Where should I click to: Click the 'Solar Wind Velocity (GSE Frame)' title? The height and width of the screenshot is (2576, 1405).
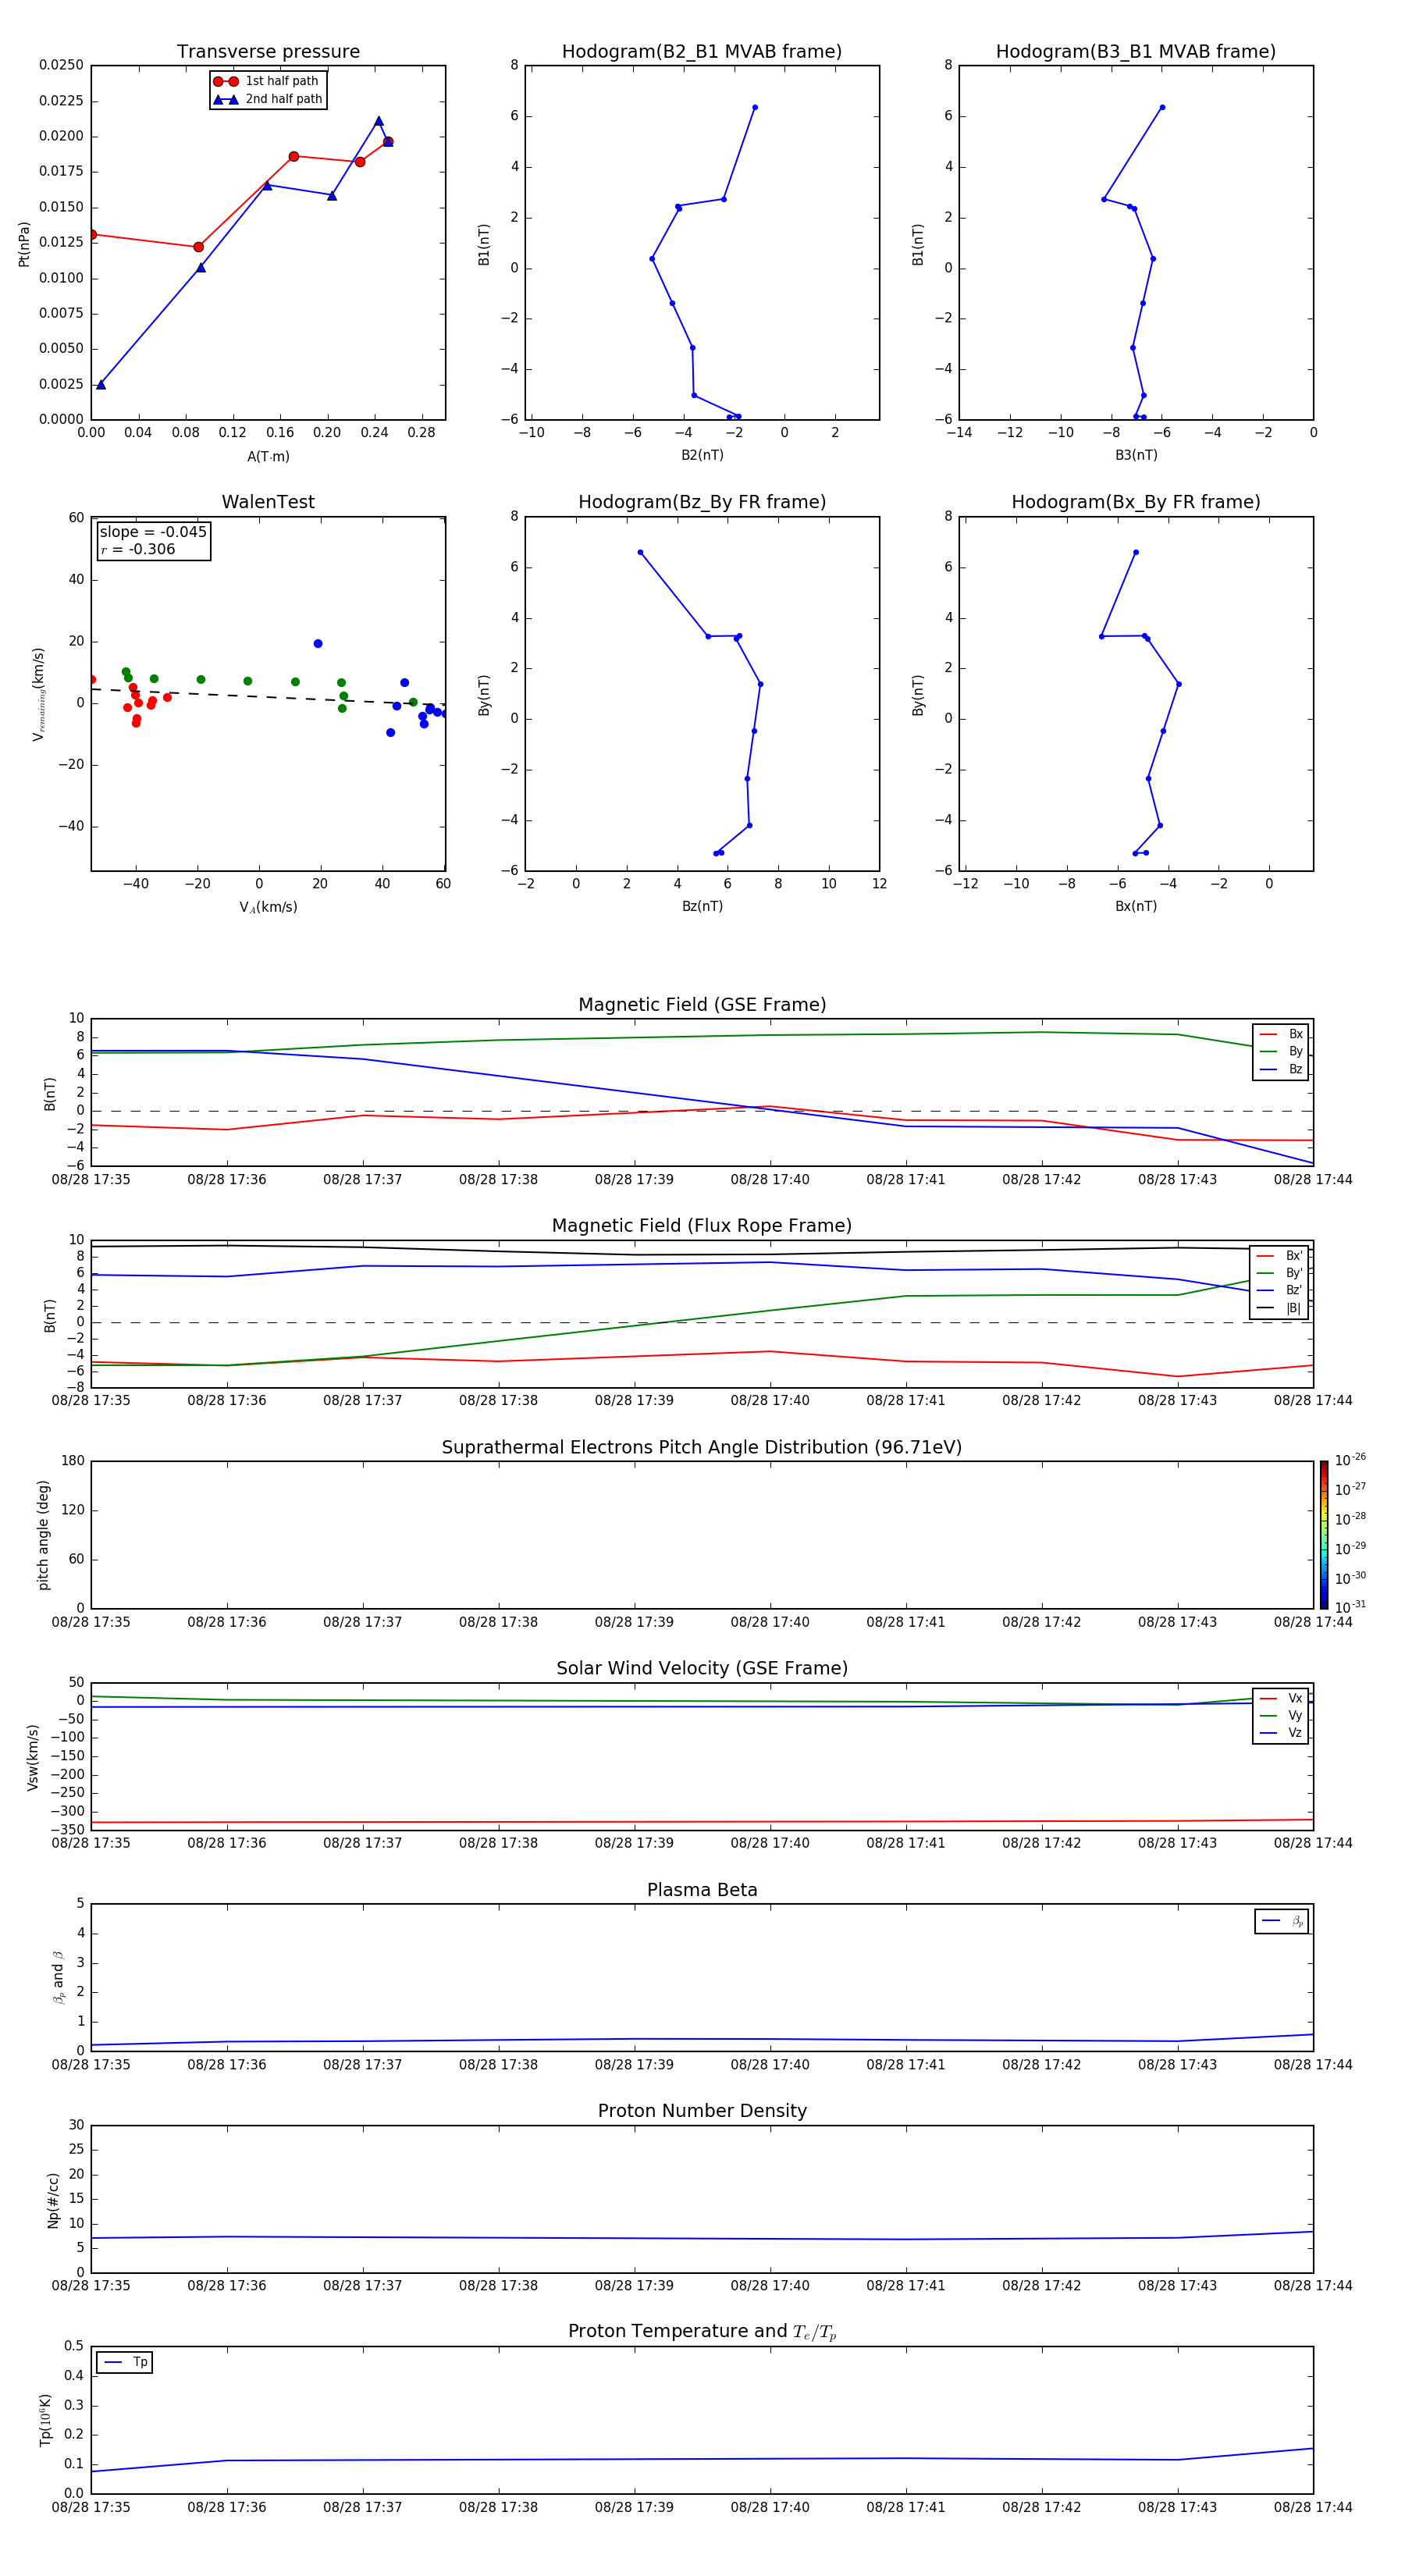(702, 1668)
